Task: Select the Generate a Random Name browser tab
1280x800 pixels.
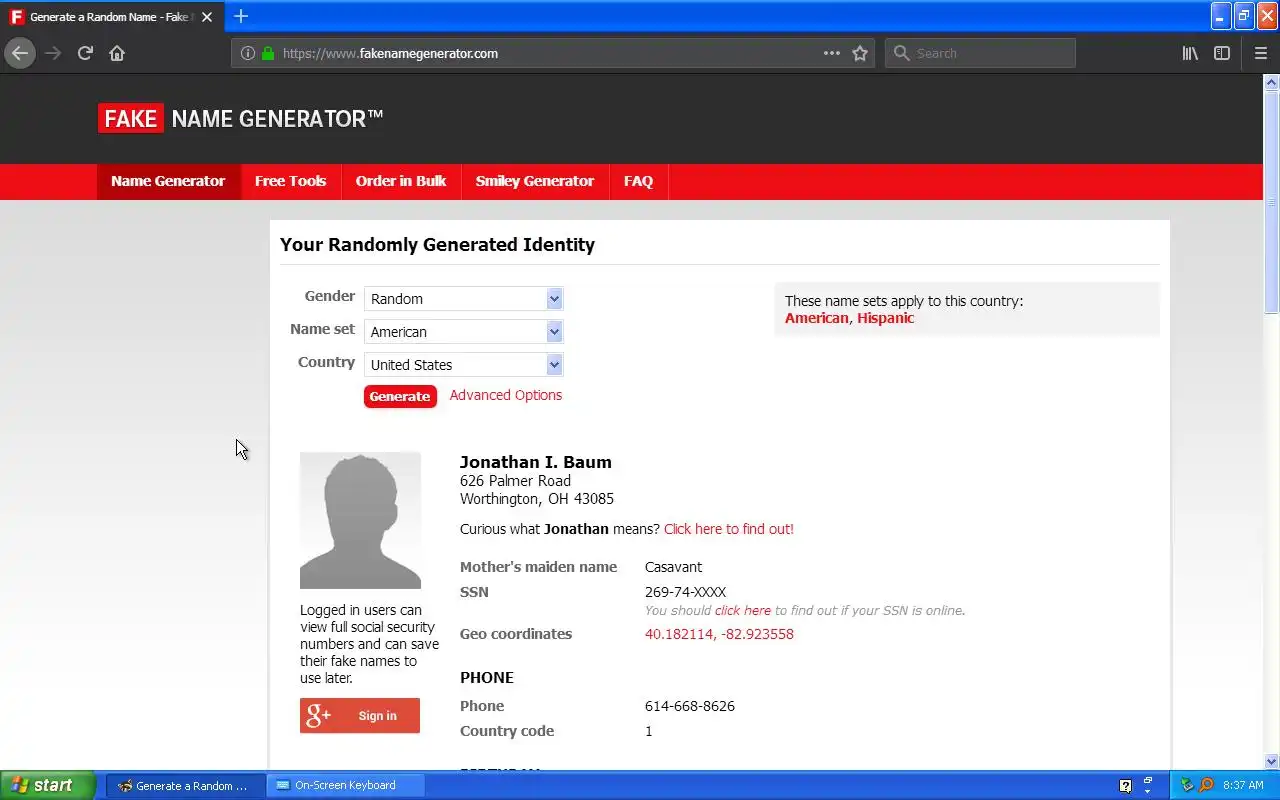Action: point(110,17)
